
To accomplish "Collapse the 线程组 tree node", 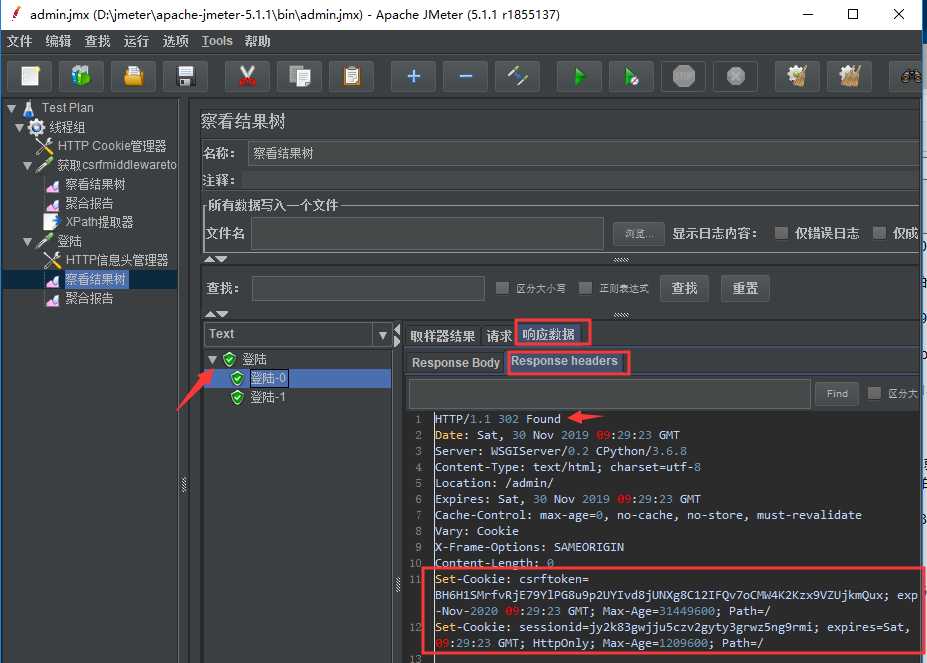I will [x=20, y=127].
